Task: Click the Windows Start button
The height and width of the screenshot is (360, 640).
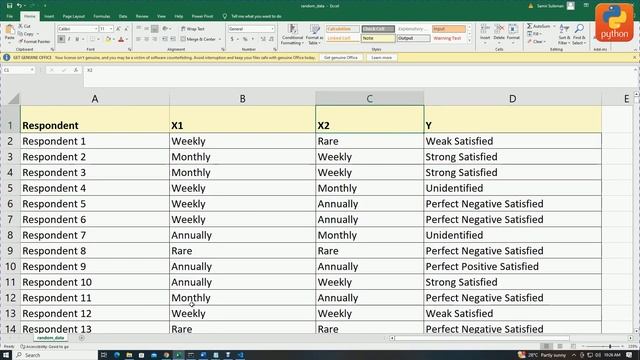Action: coord(6,355)
